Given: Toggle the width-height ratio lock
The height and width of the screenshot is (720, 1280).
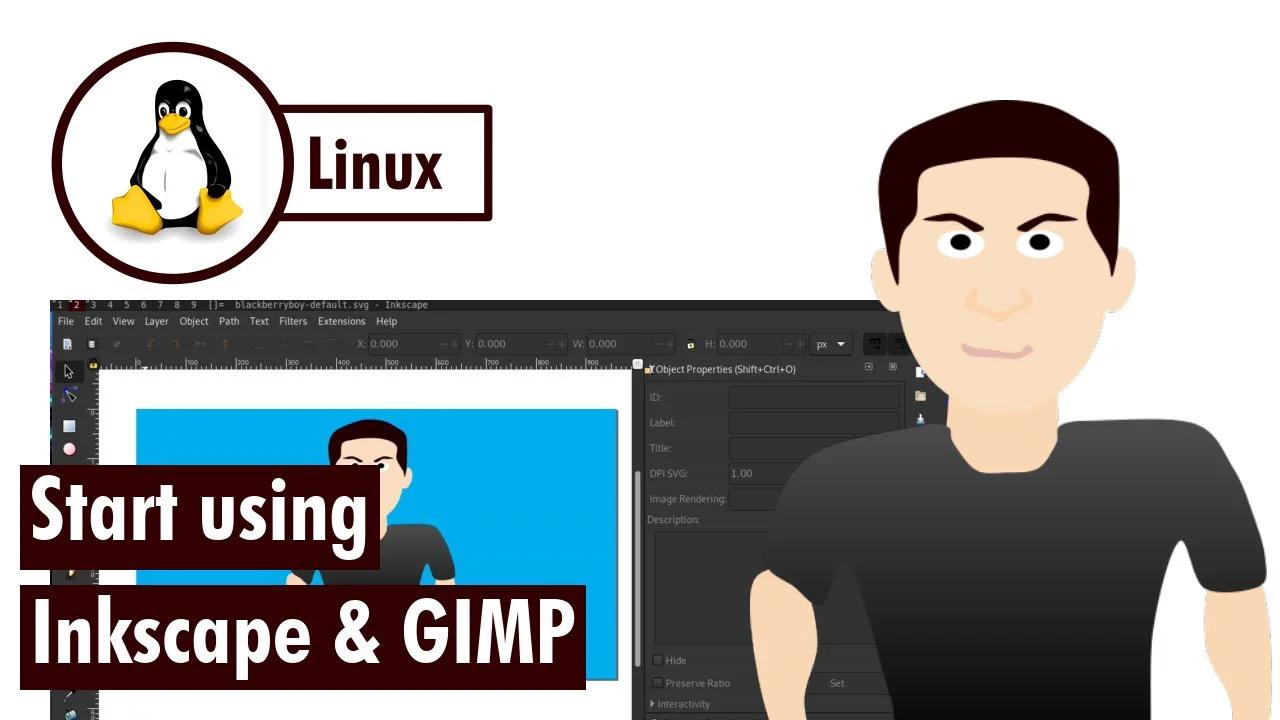Looking at the screenshot, I should (x=690, y=344).
